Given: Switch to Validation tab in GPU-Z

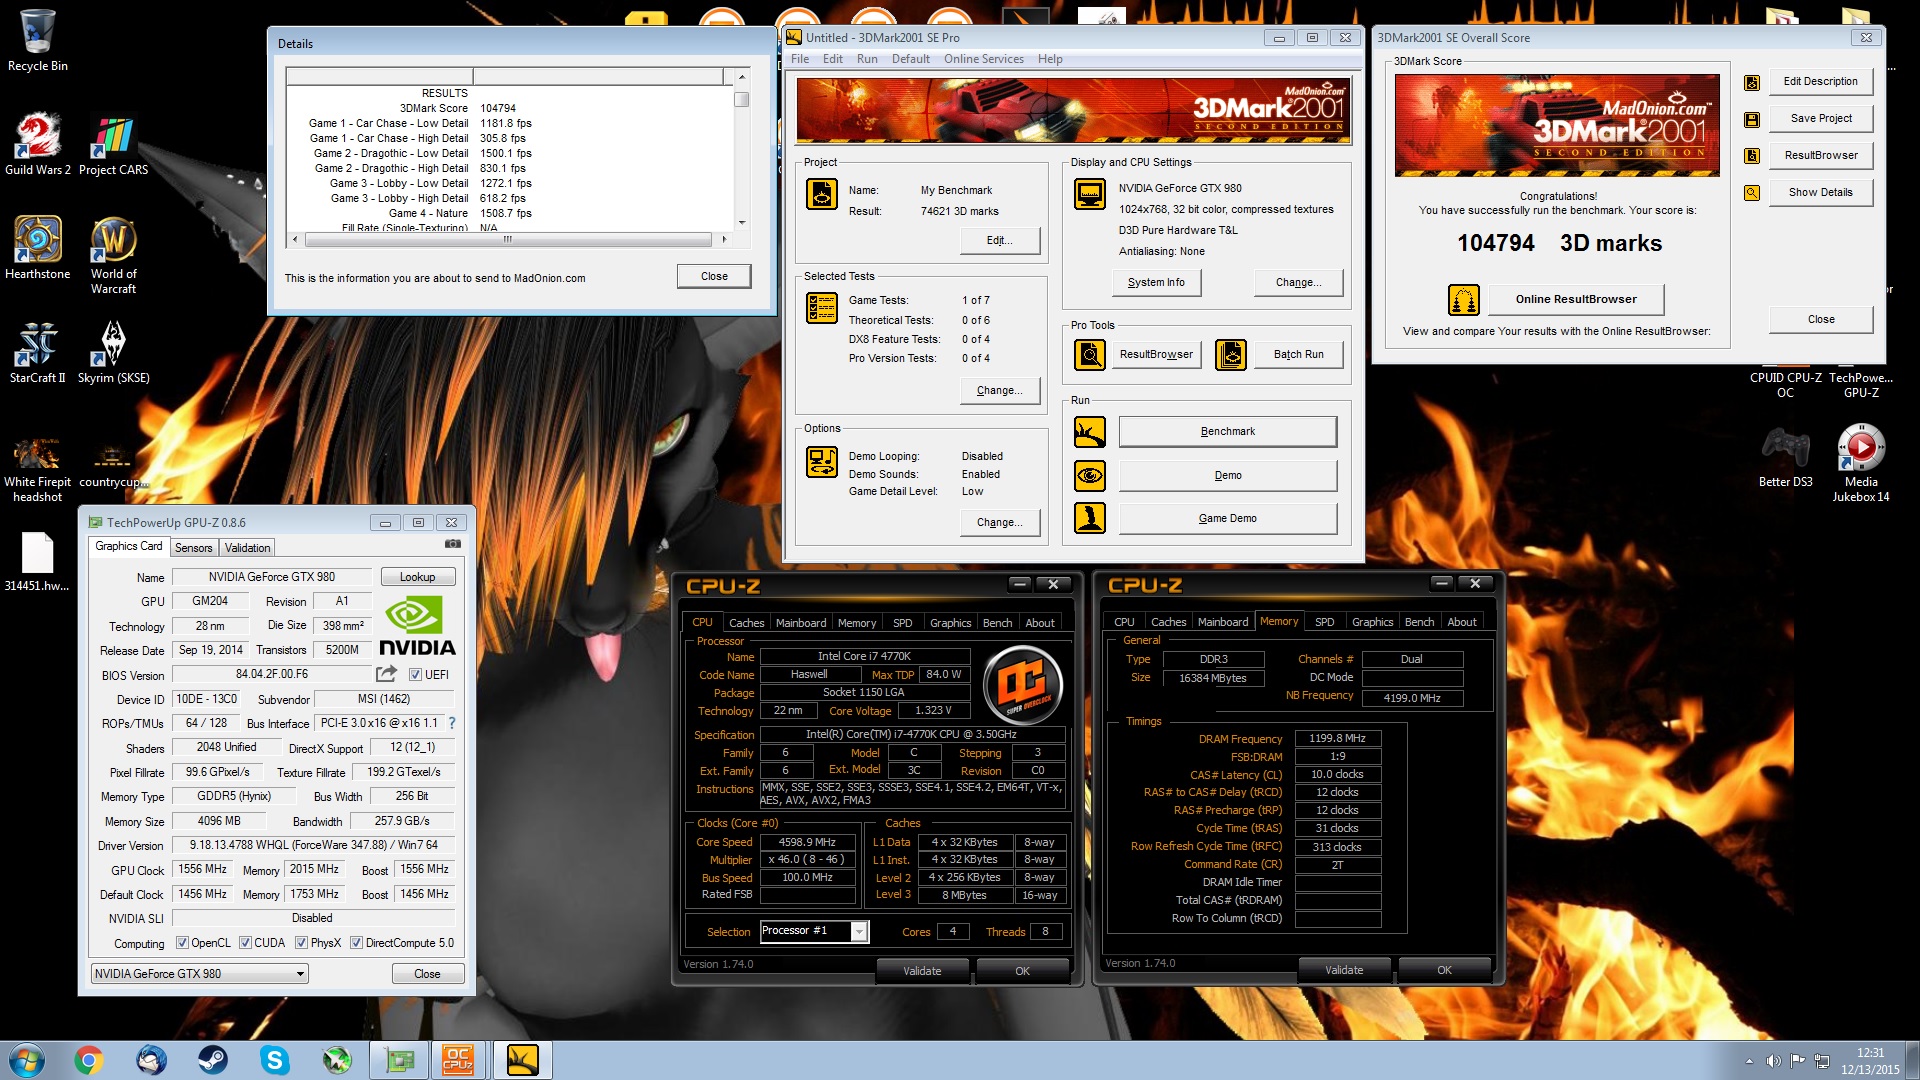Looking at the screenshot, I should (247, 548).
